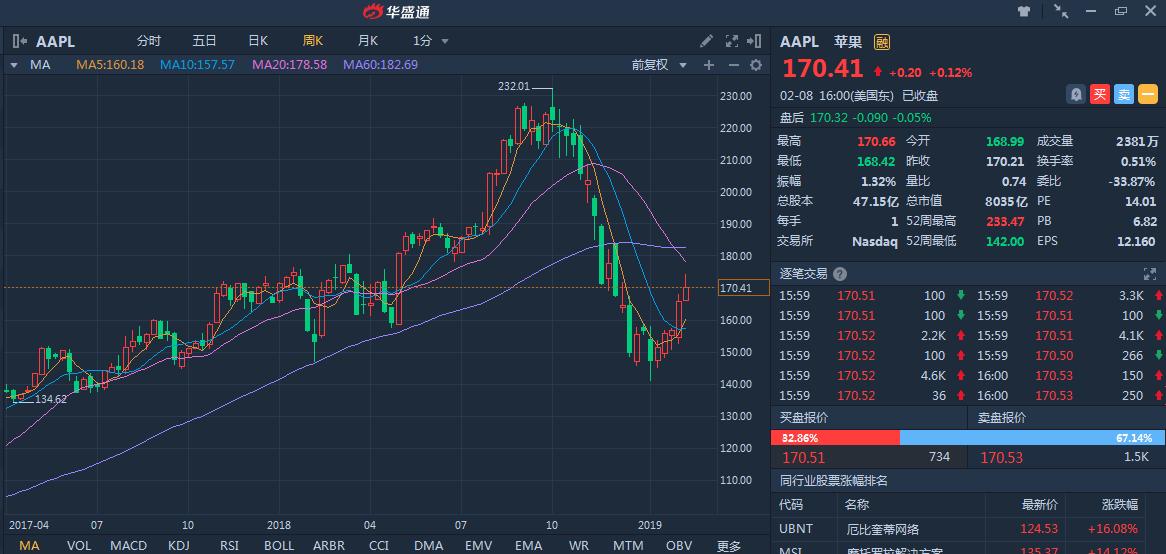Open help for 逐笔交易
This screenshot has height=554, width=1166.
(x=839, y=274)
